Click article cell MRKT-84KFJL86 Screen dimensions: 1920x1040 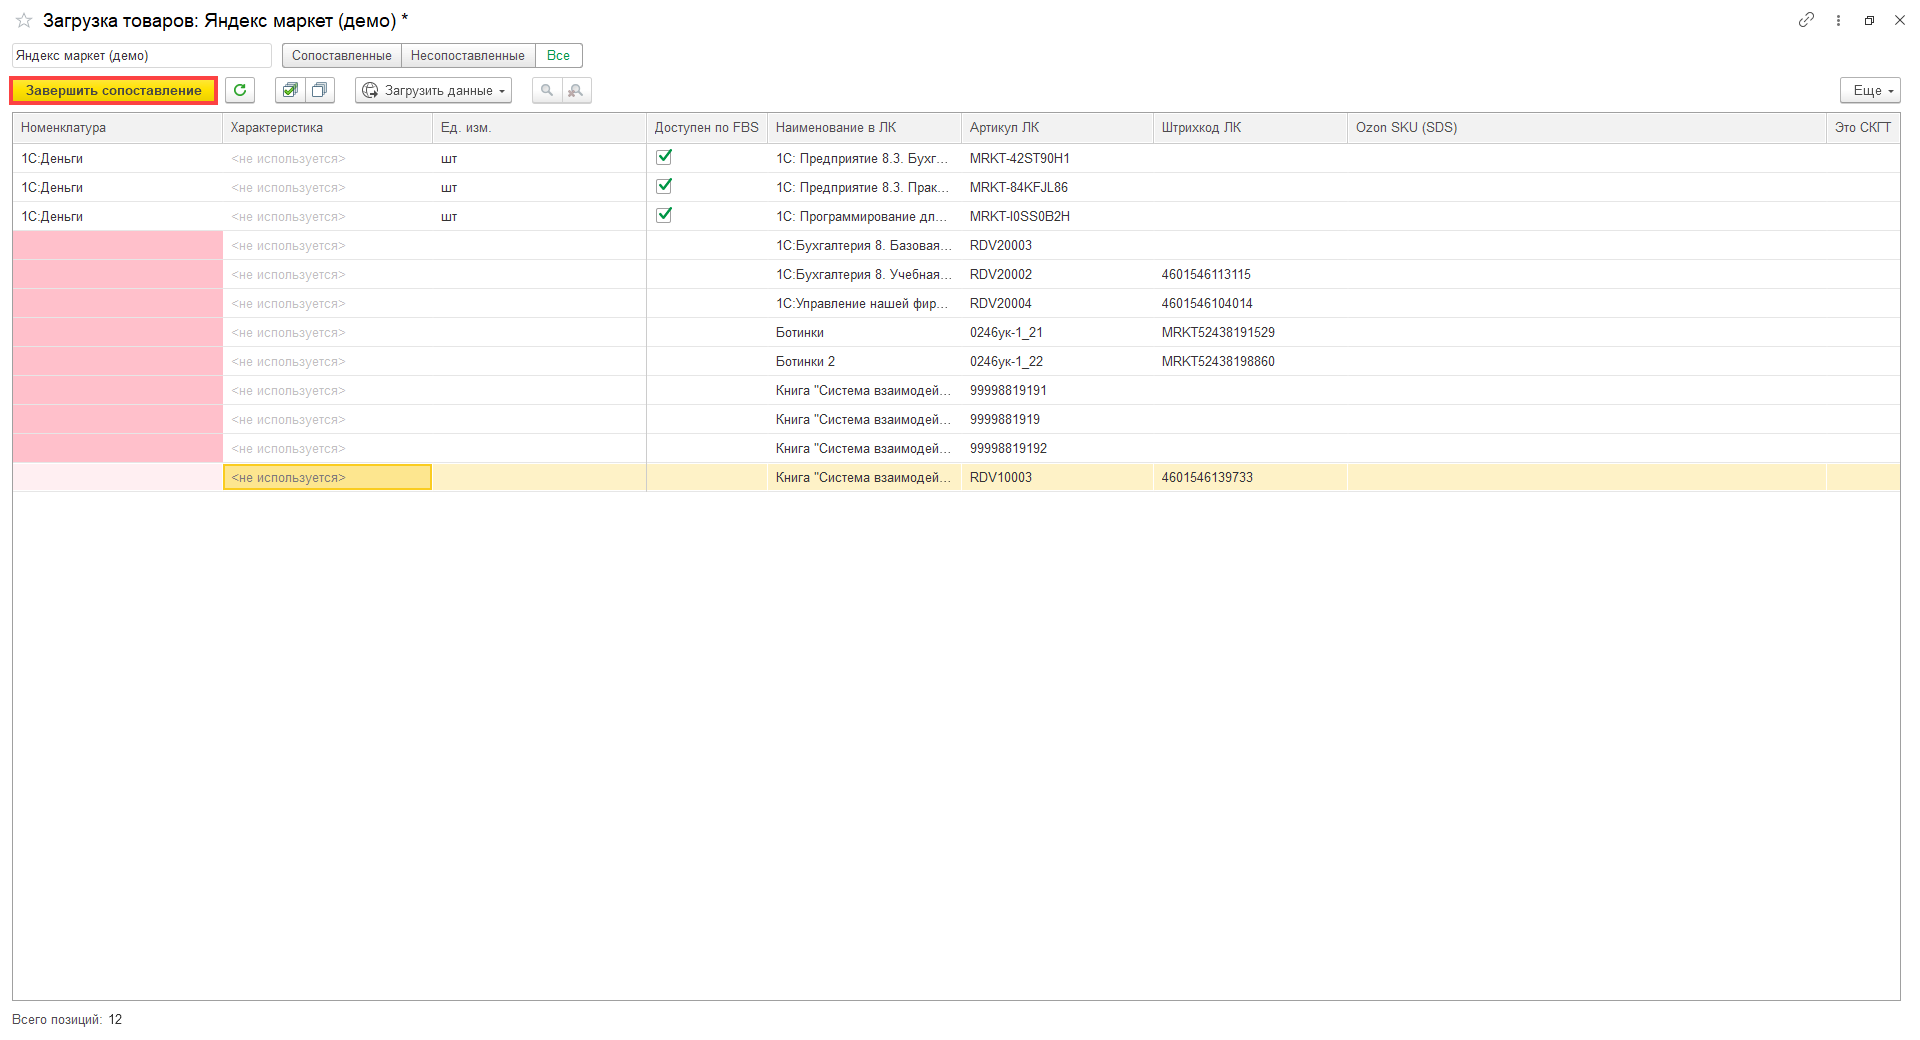(x=1057, y=187)
